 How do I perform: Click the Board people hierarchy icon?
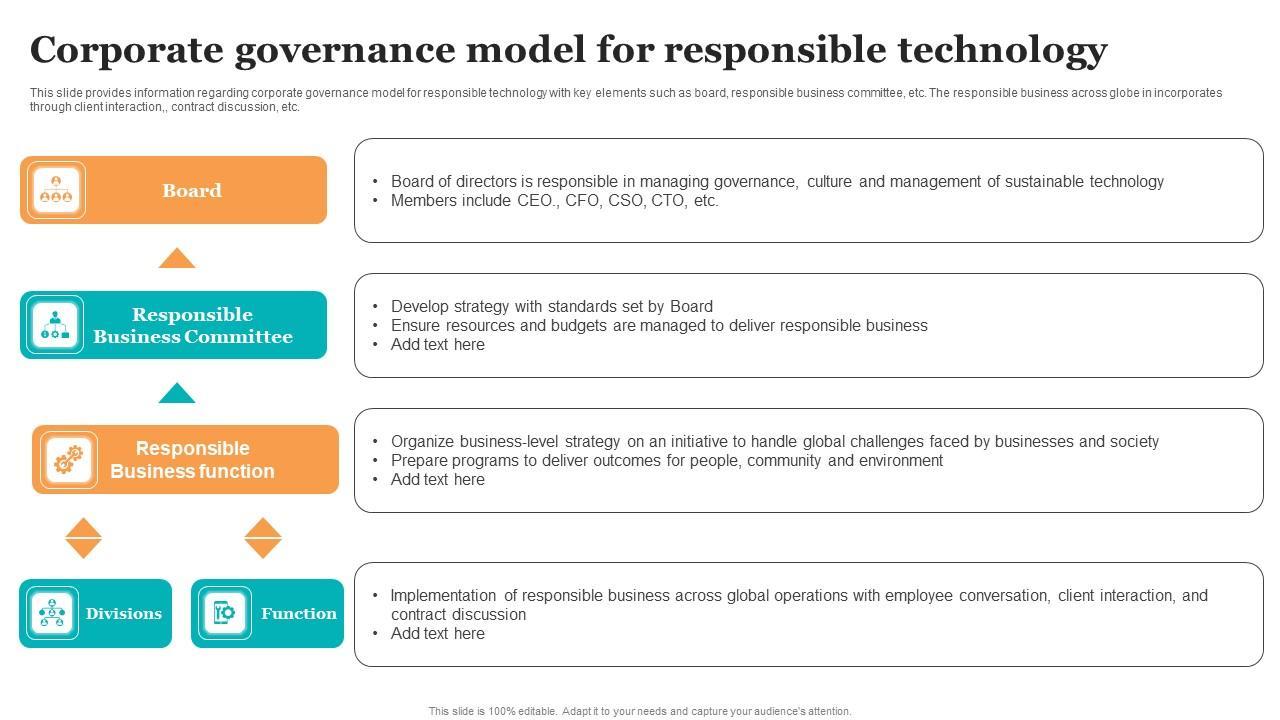tap(56, 190)
